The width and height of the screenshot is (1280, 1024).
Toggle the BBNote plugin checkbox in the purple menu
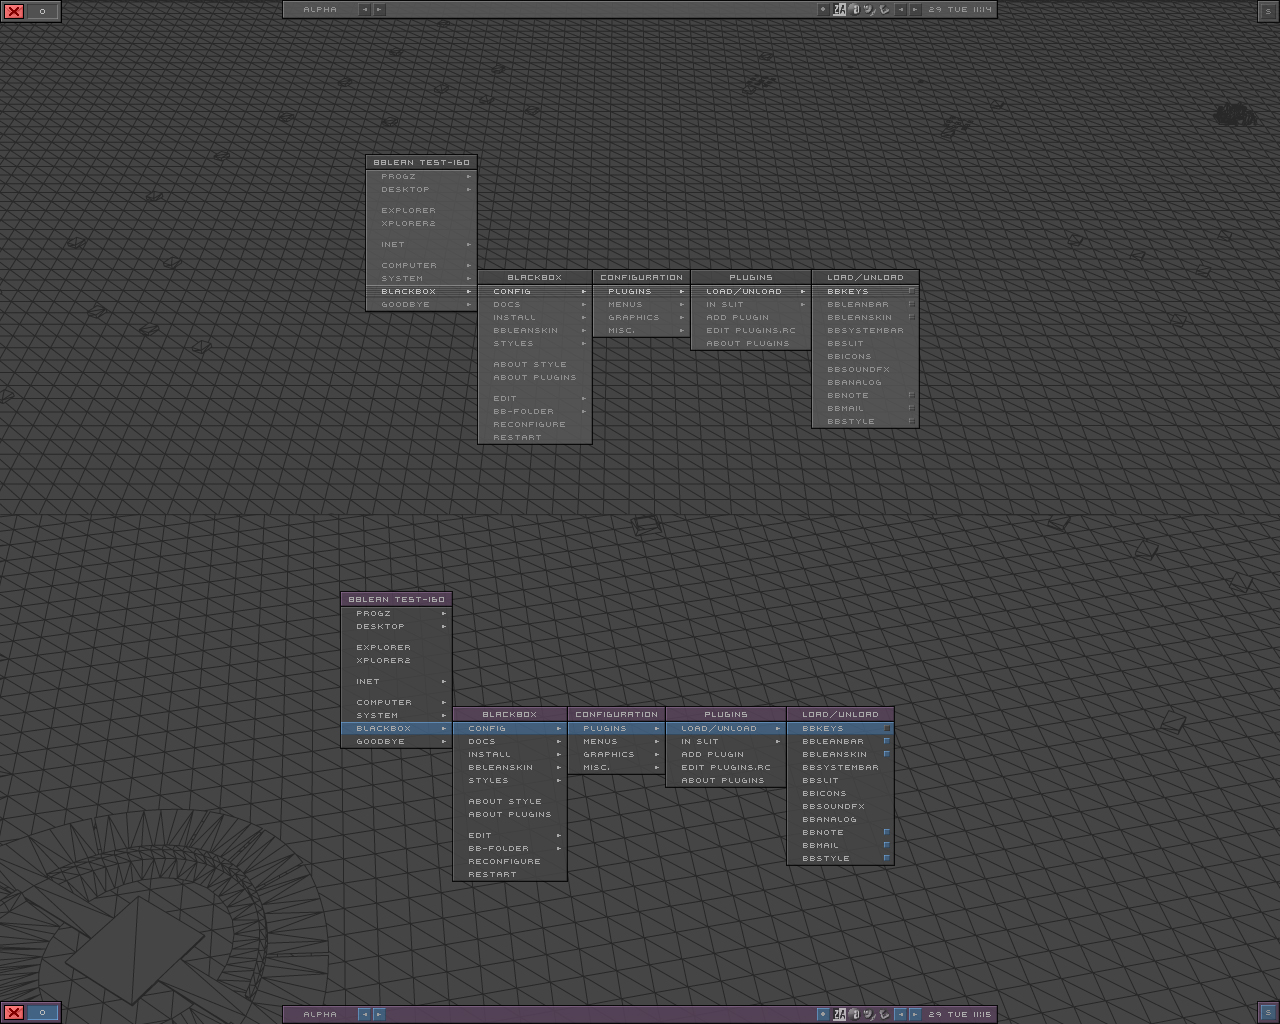click(886, 832)
